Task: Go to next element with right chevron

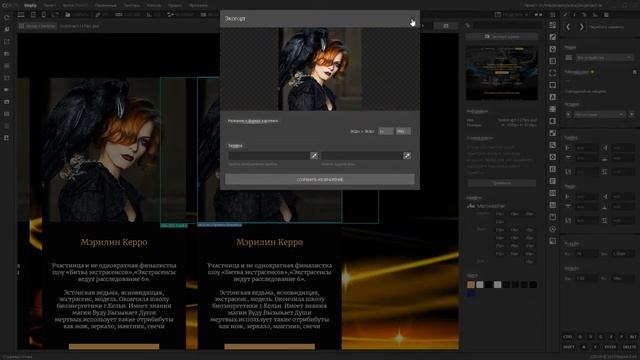Action: (x=582, y=27)
